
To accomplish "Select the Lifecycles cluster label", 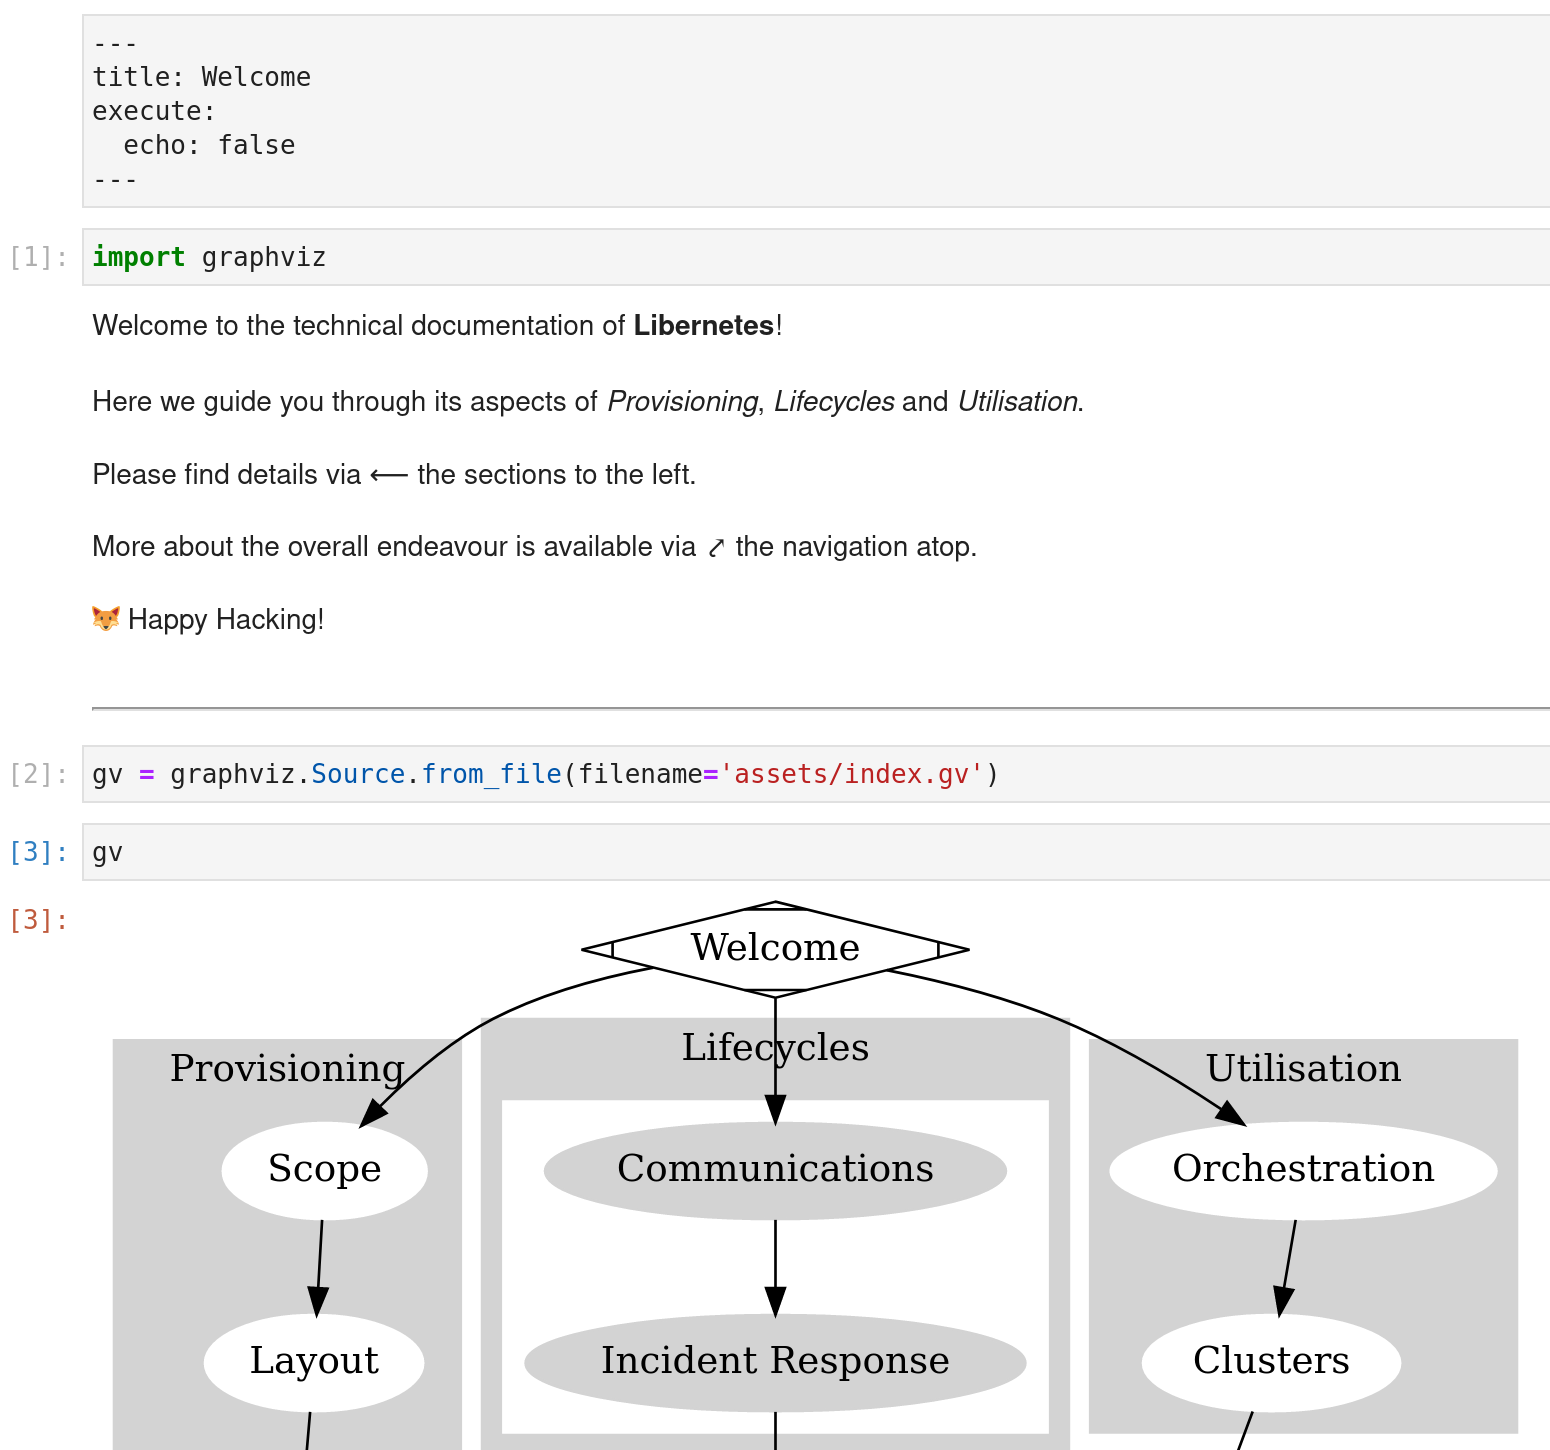I will click(776, 1047).
